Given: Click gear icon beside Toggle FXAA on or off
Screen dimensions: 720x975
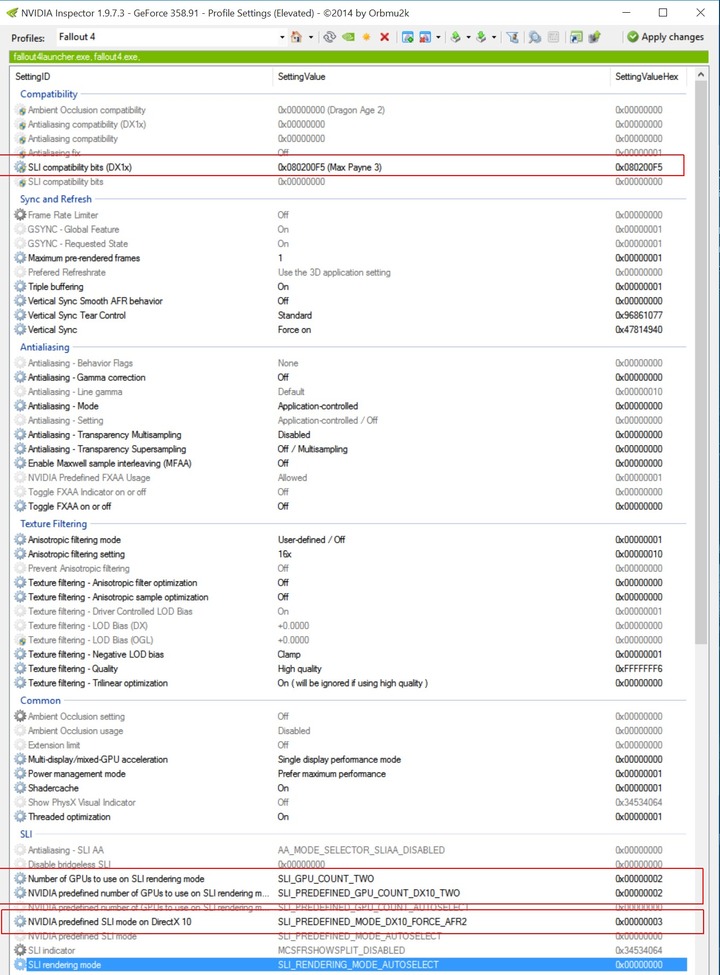Looking at the screenshot, I should [21, 506].
